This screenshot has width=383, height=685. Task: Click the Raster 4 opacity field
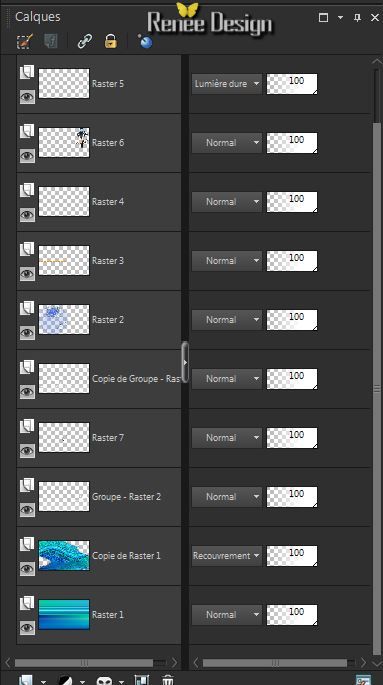tap(292, 201)
